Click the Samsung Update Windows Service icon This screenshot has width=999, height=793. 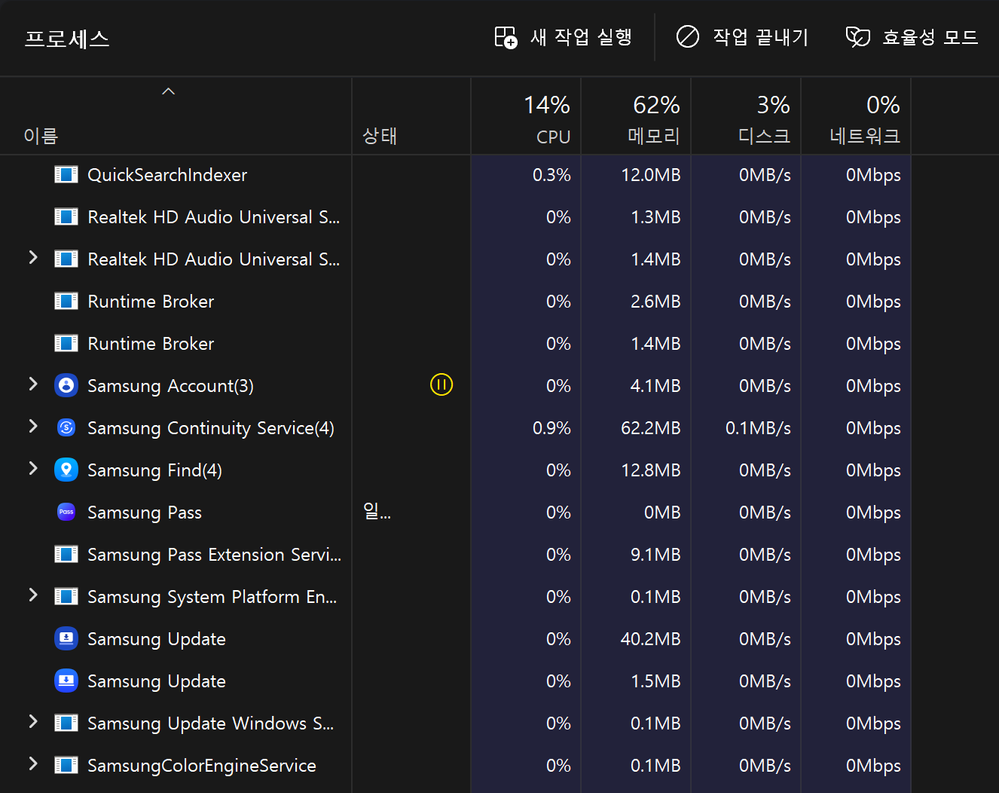pyautogui.click(x=66, y=723)
